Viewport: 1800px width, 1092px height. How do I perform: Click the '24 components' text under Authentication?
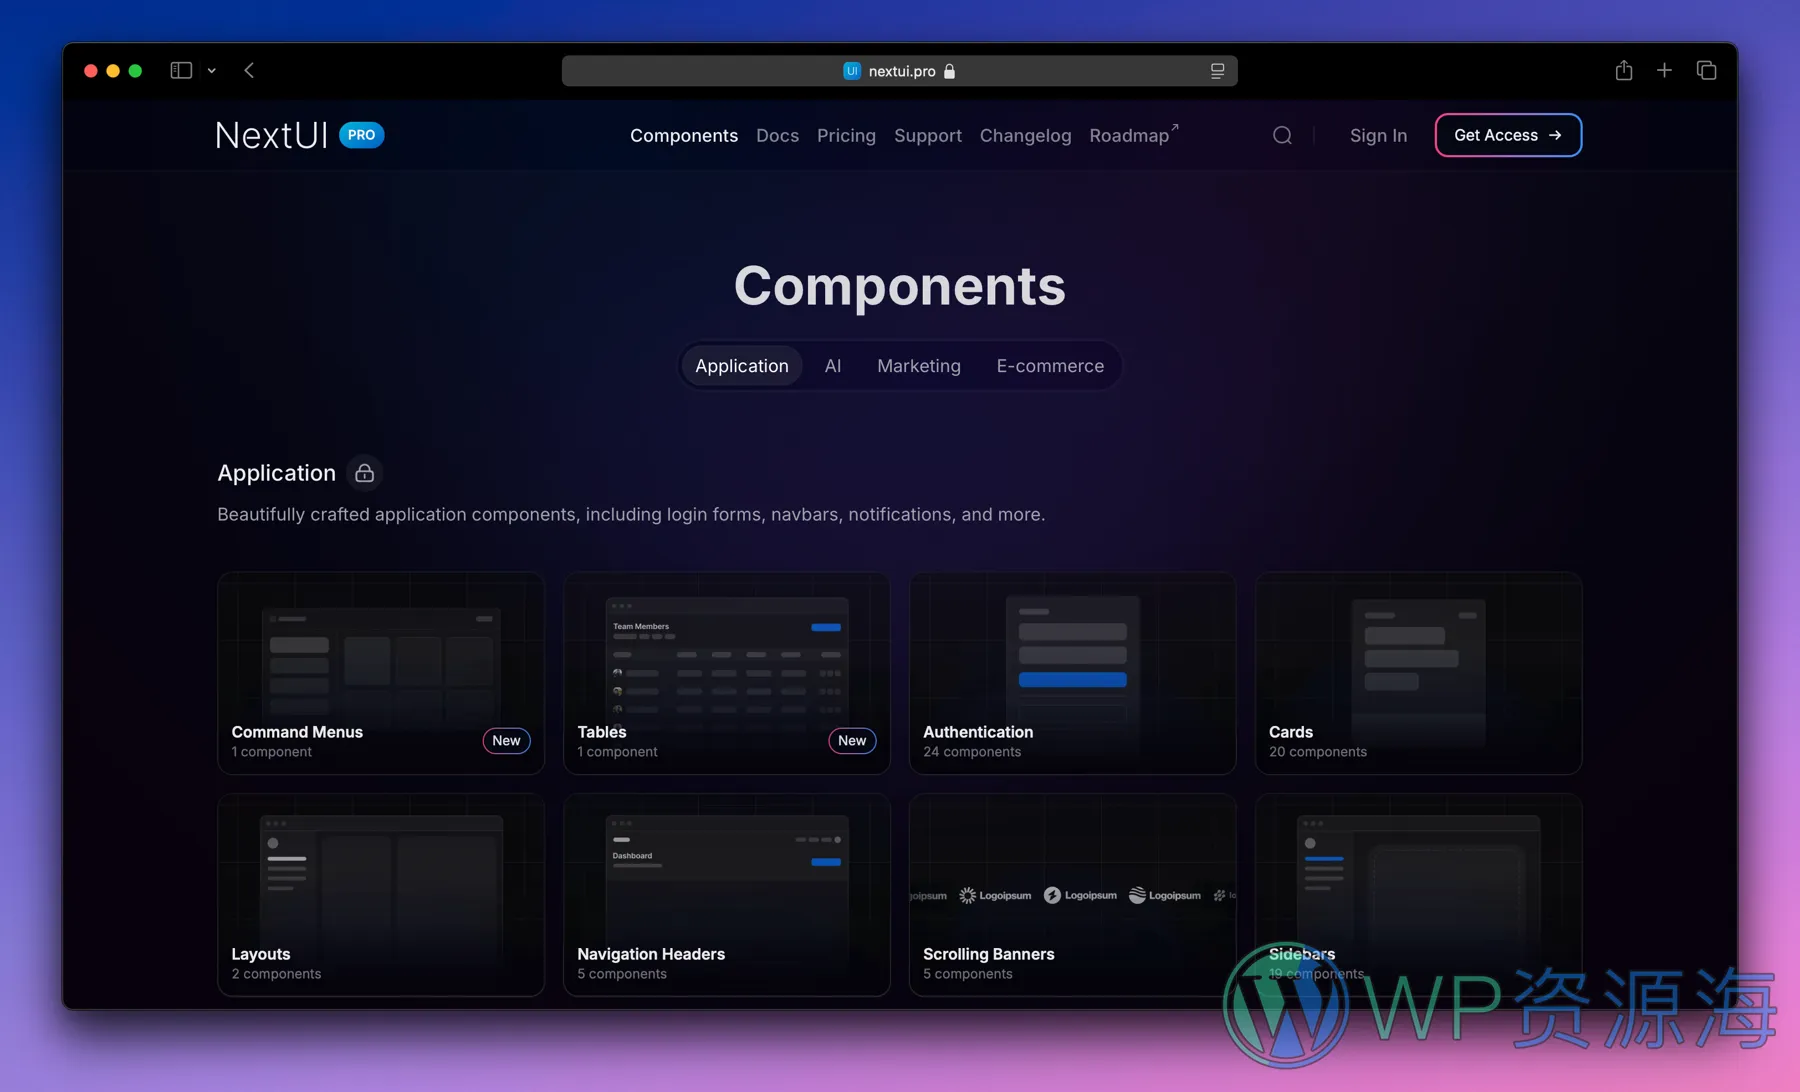tap(972, 752)
